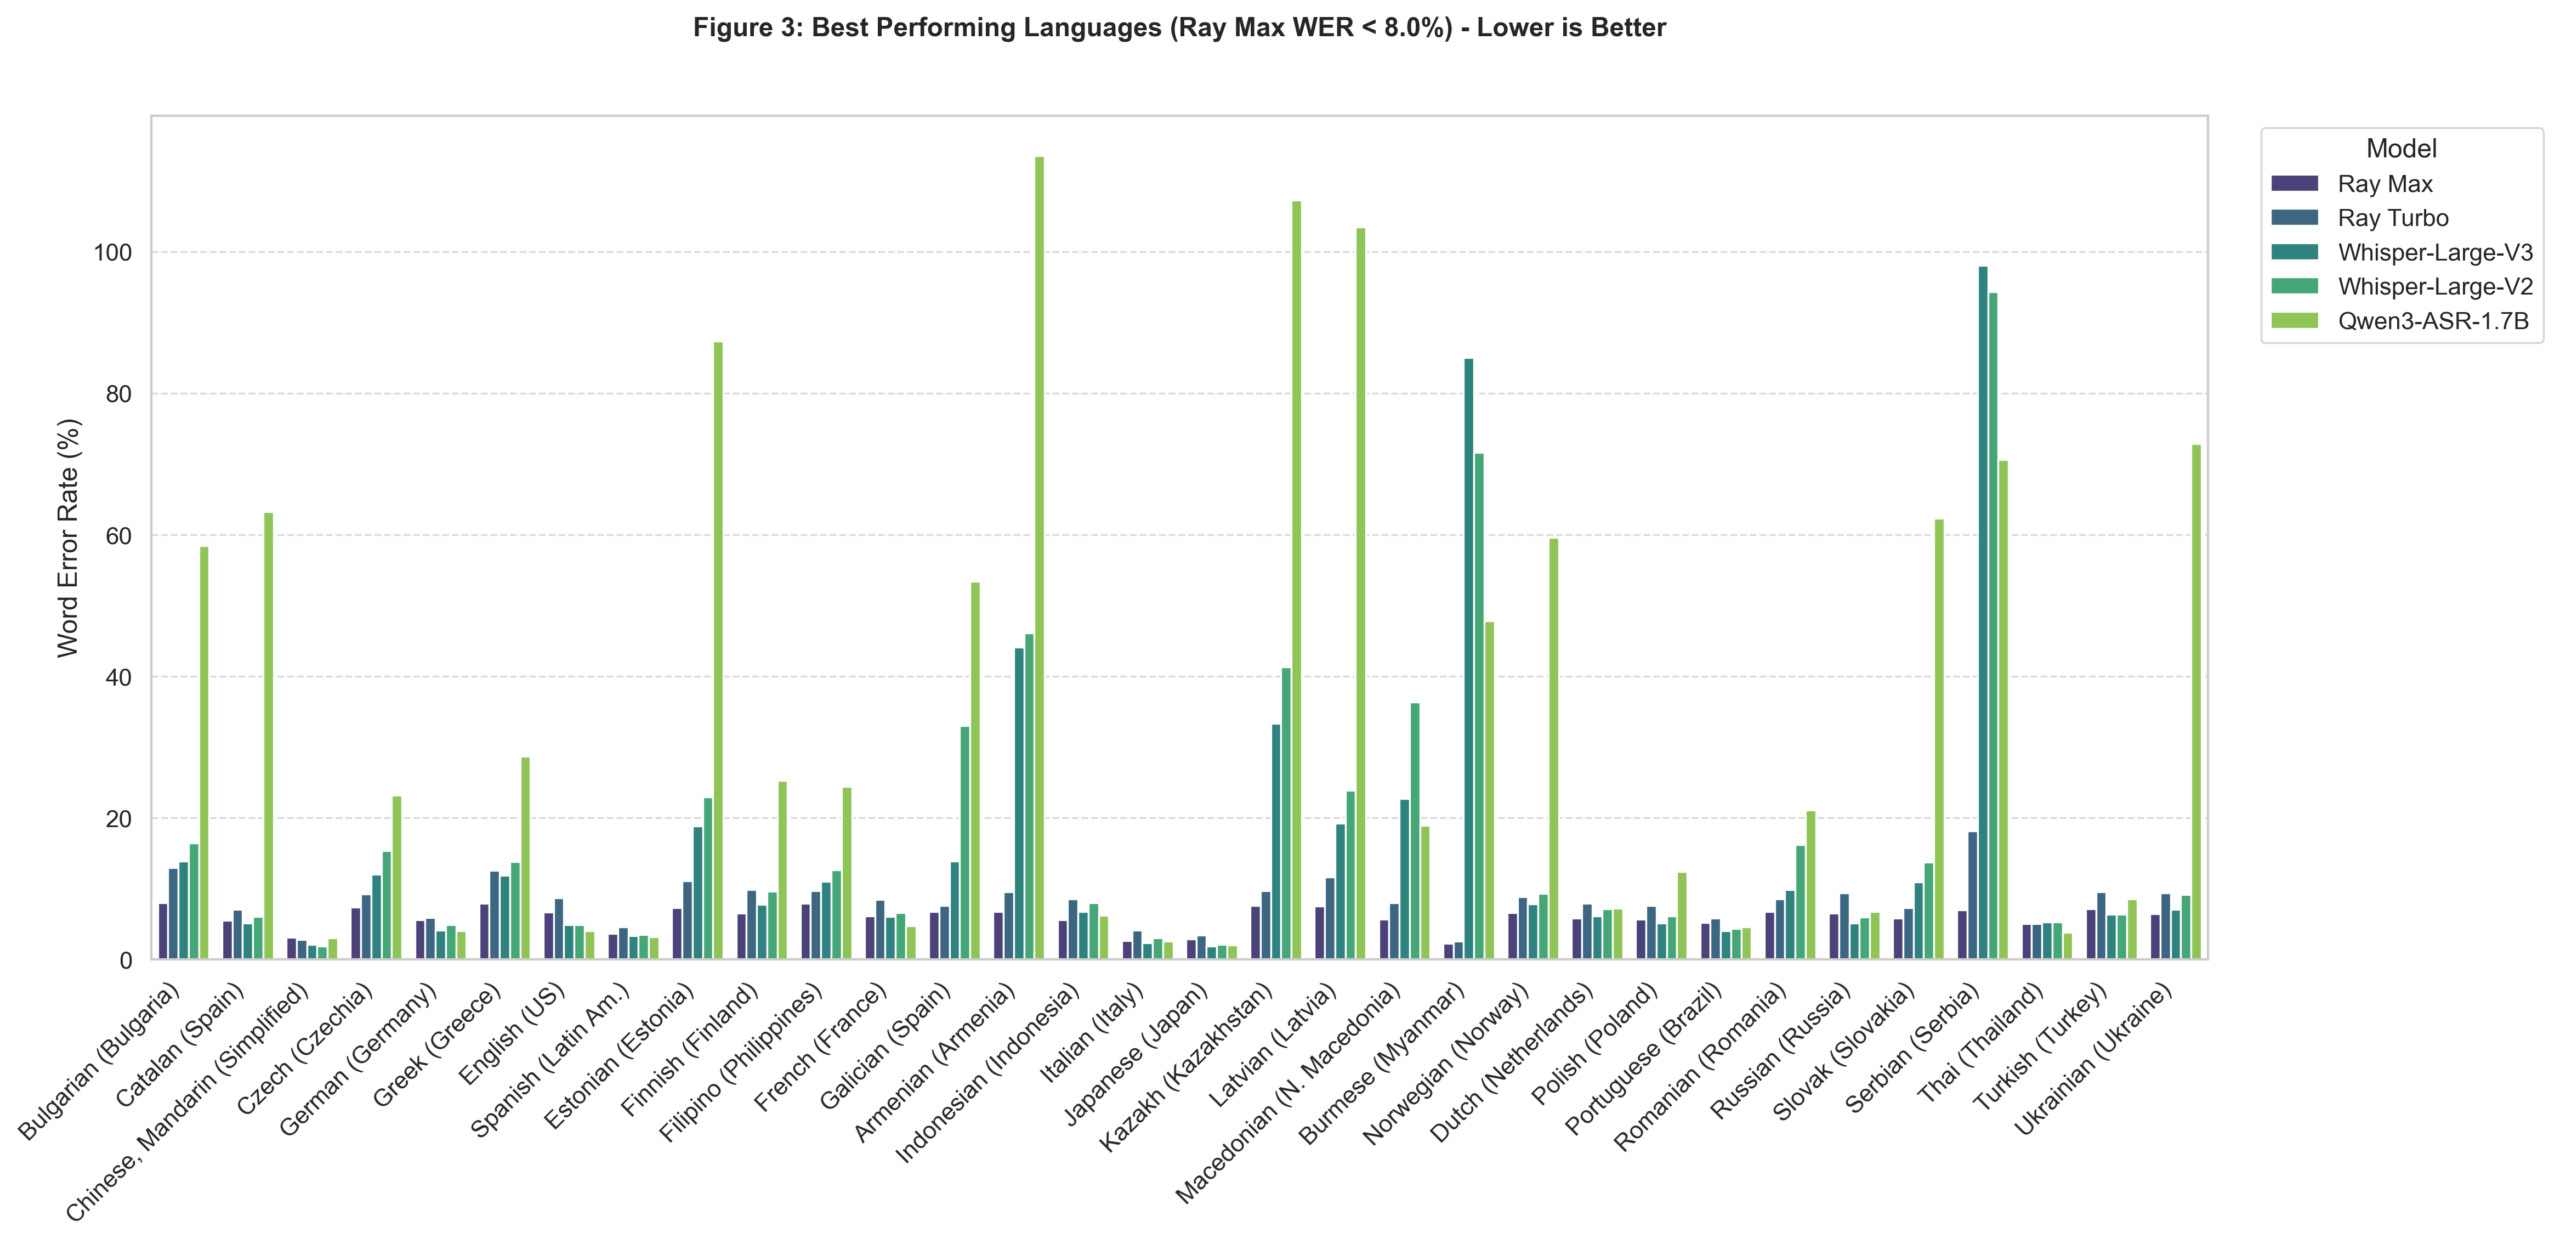The image size is (2560, 1244).
Task: Click the Kazakh (Kazakhstan) axis label
Action: click(1187, 1065)
